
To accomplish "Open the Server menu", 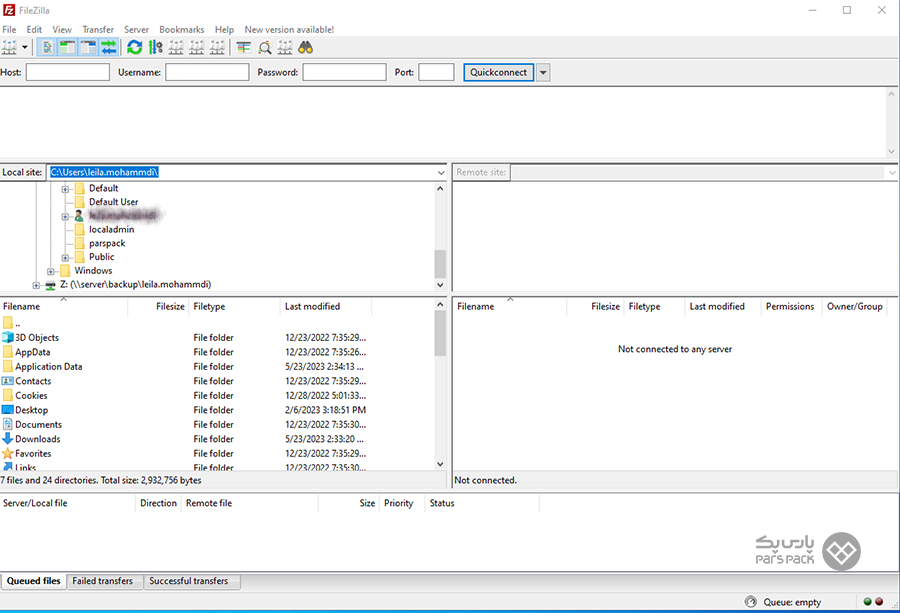I will tap(136, 29).
